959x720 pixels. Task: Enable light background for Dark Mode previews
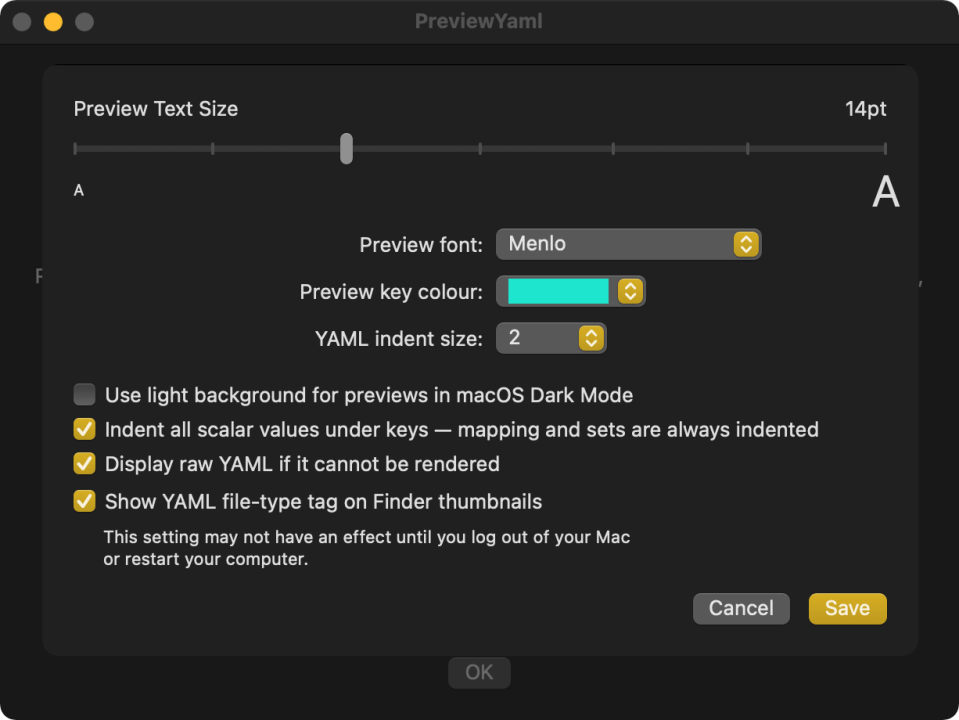pos(85,395)
